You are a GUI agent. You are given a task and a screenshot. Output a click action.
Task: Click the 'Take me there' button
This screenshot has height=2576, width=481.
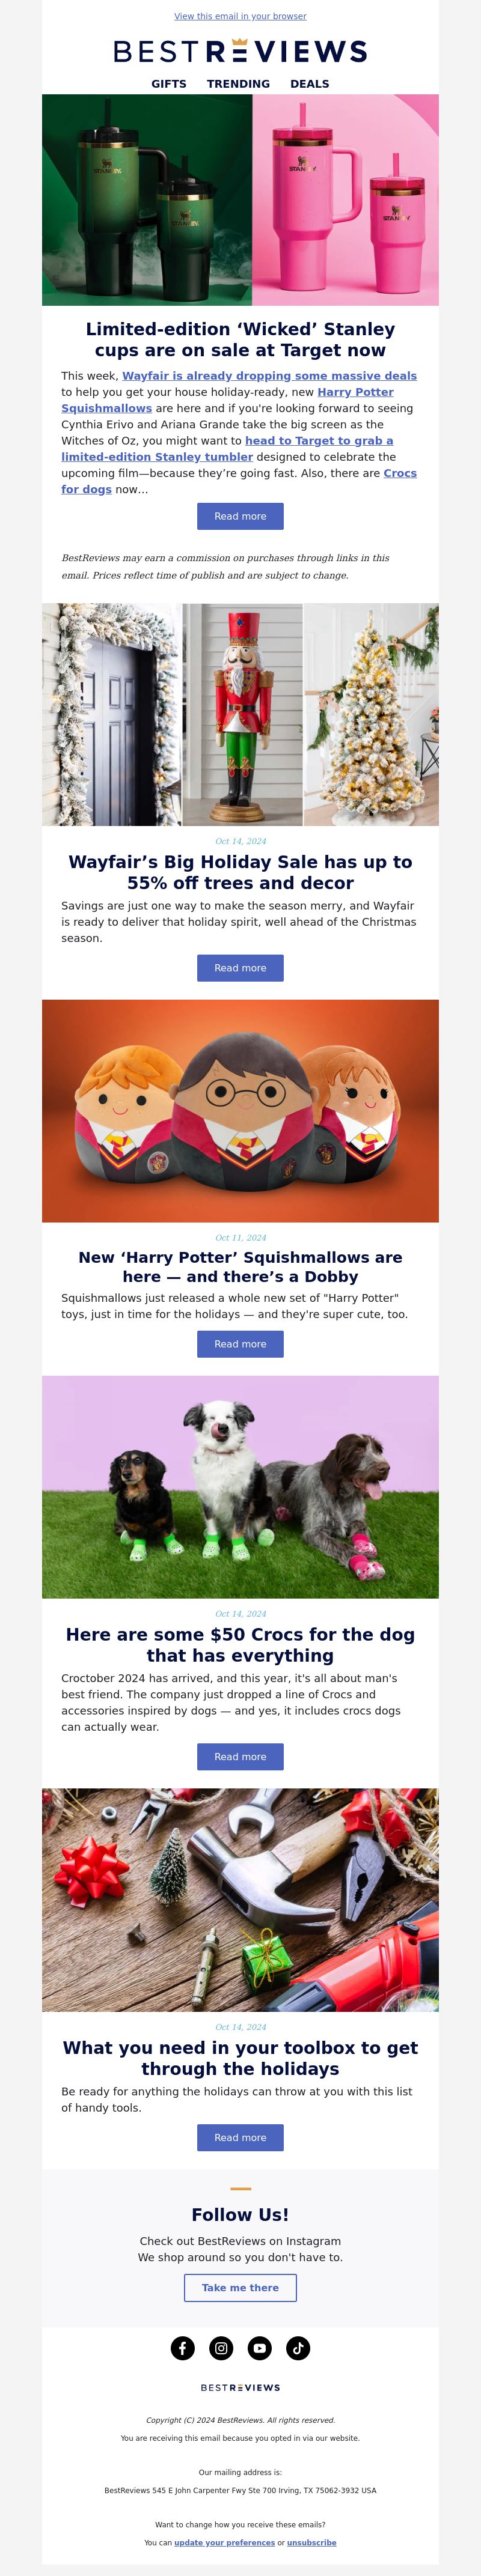click(240, 2288)
